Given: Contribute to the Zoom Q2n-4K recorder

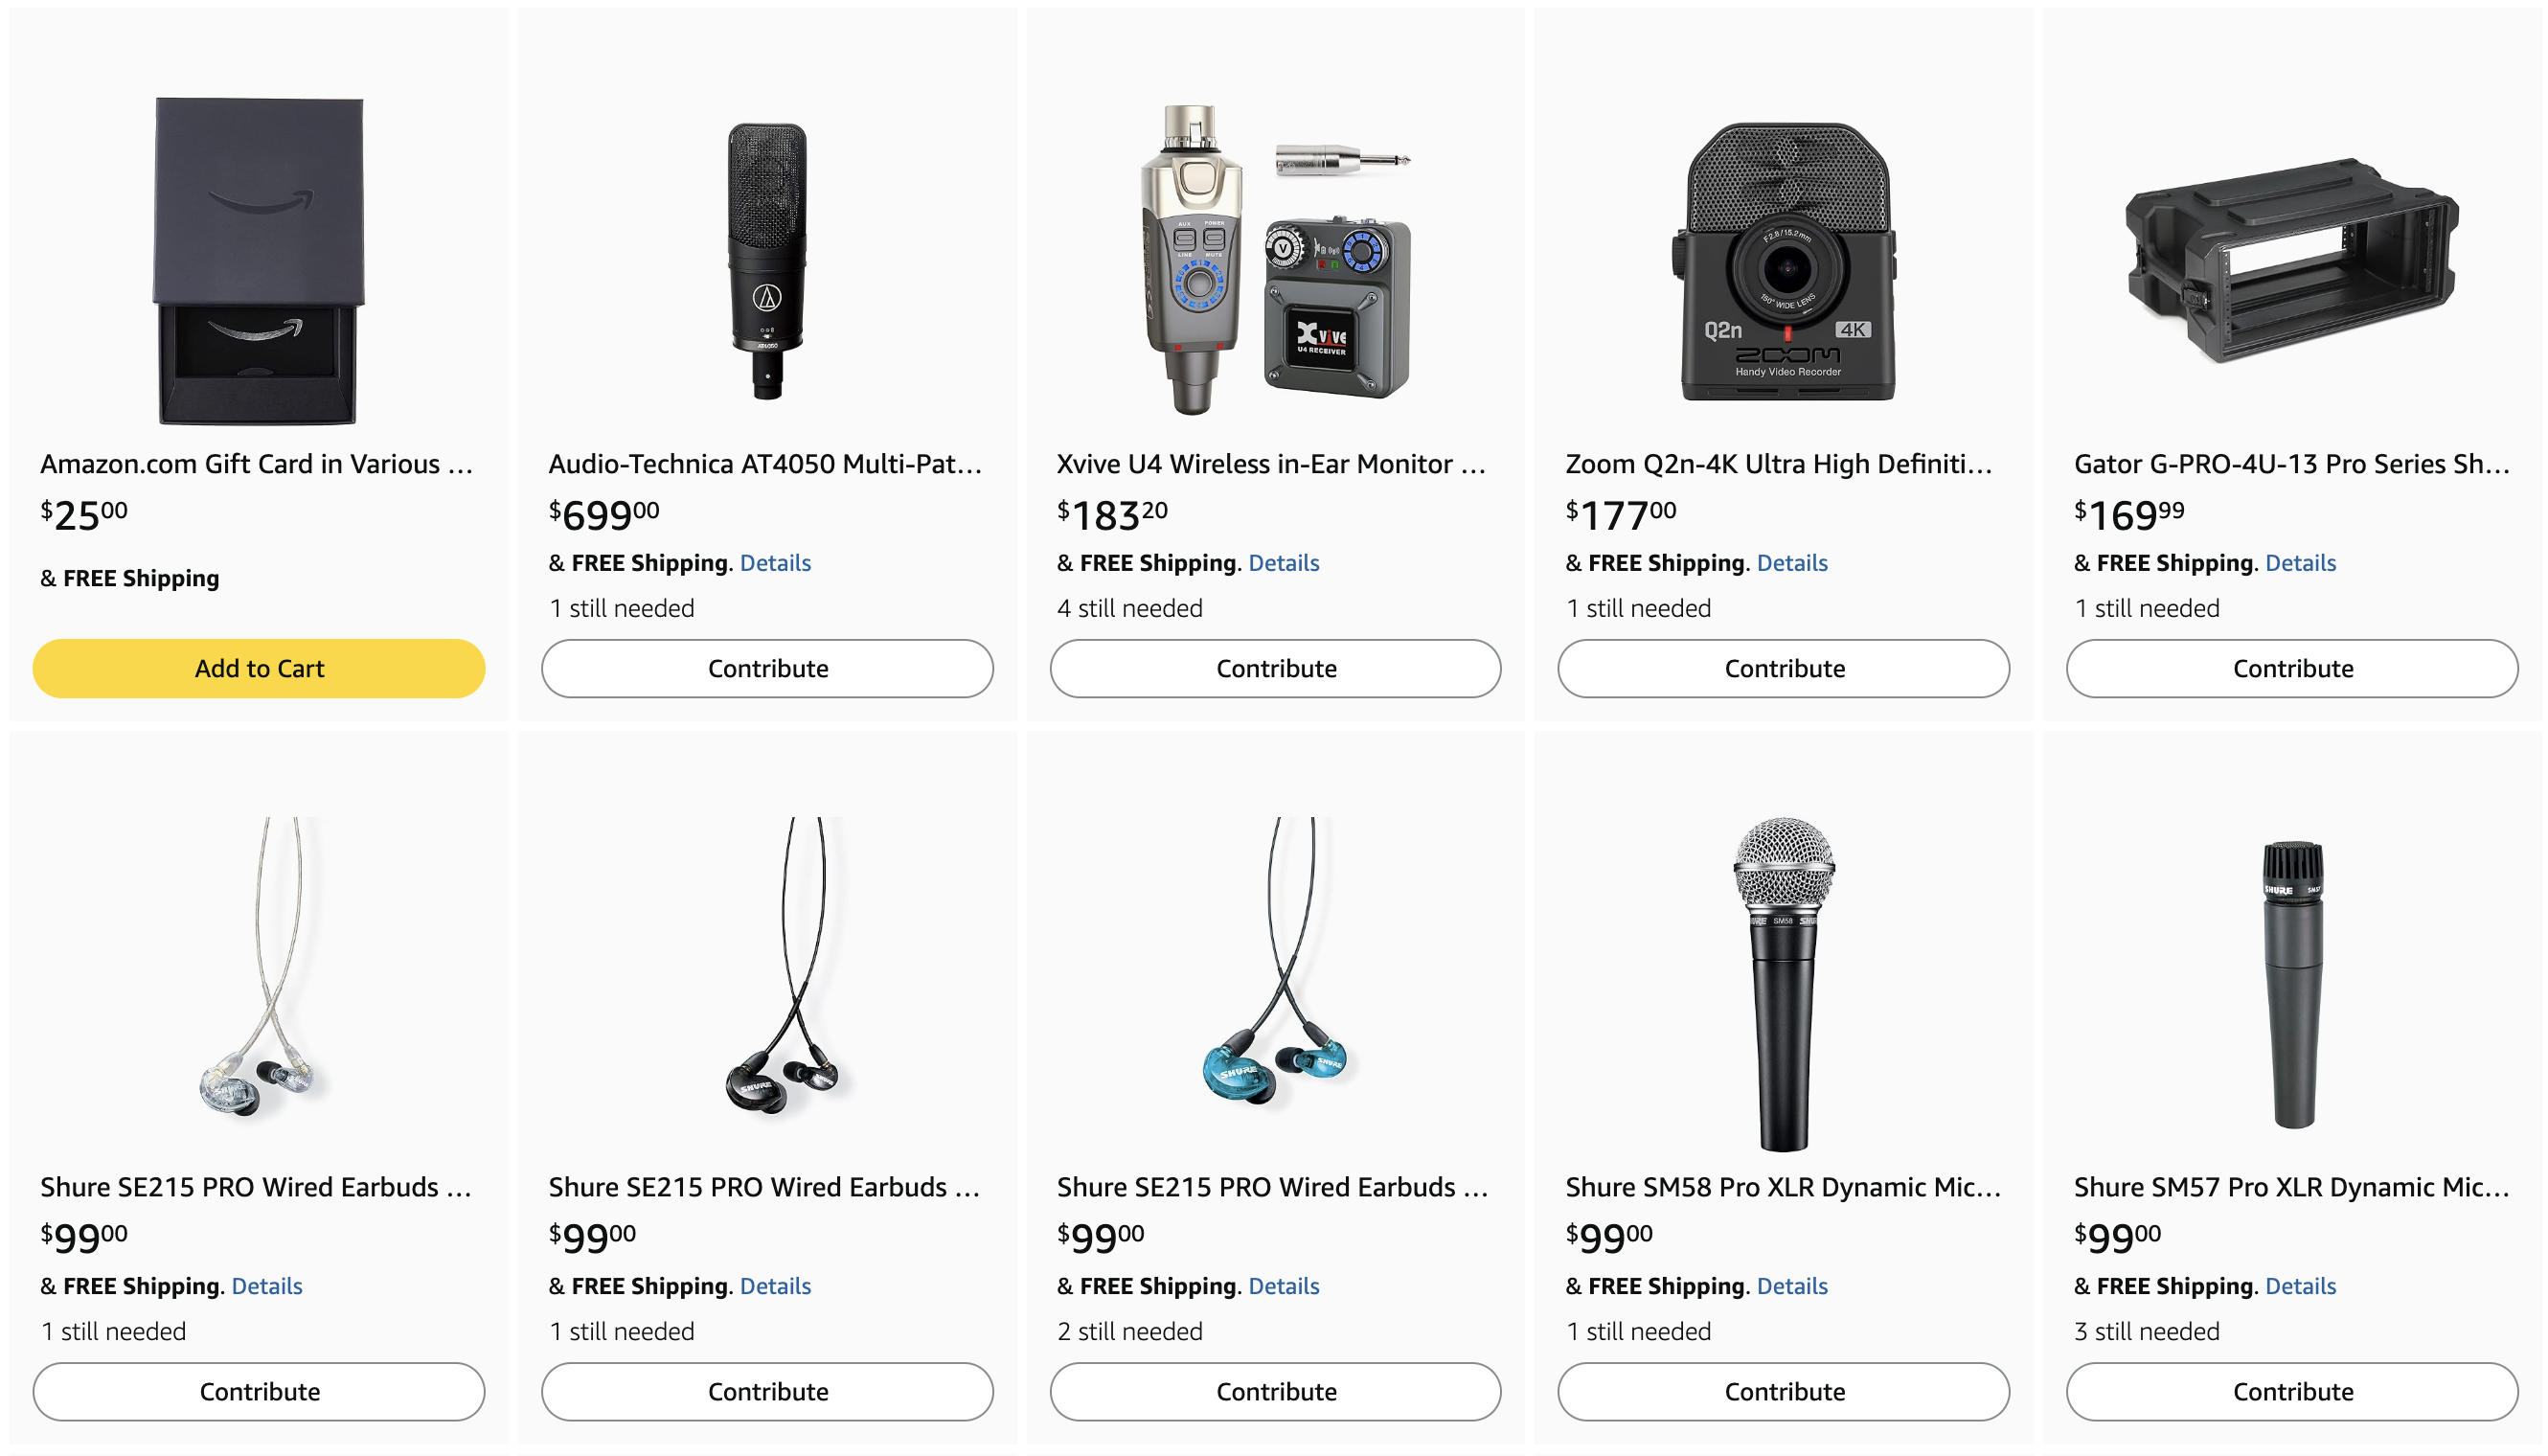Looking at the screenshot, I should [1783, 668].
